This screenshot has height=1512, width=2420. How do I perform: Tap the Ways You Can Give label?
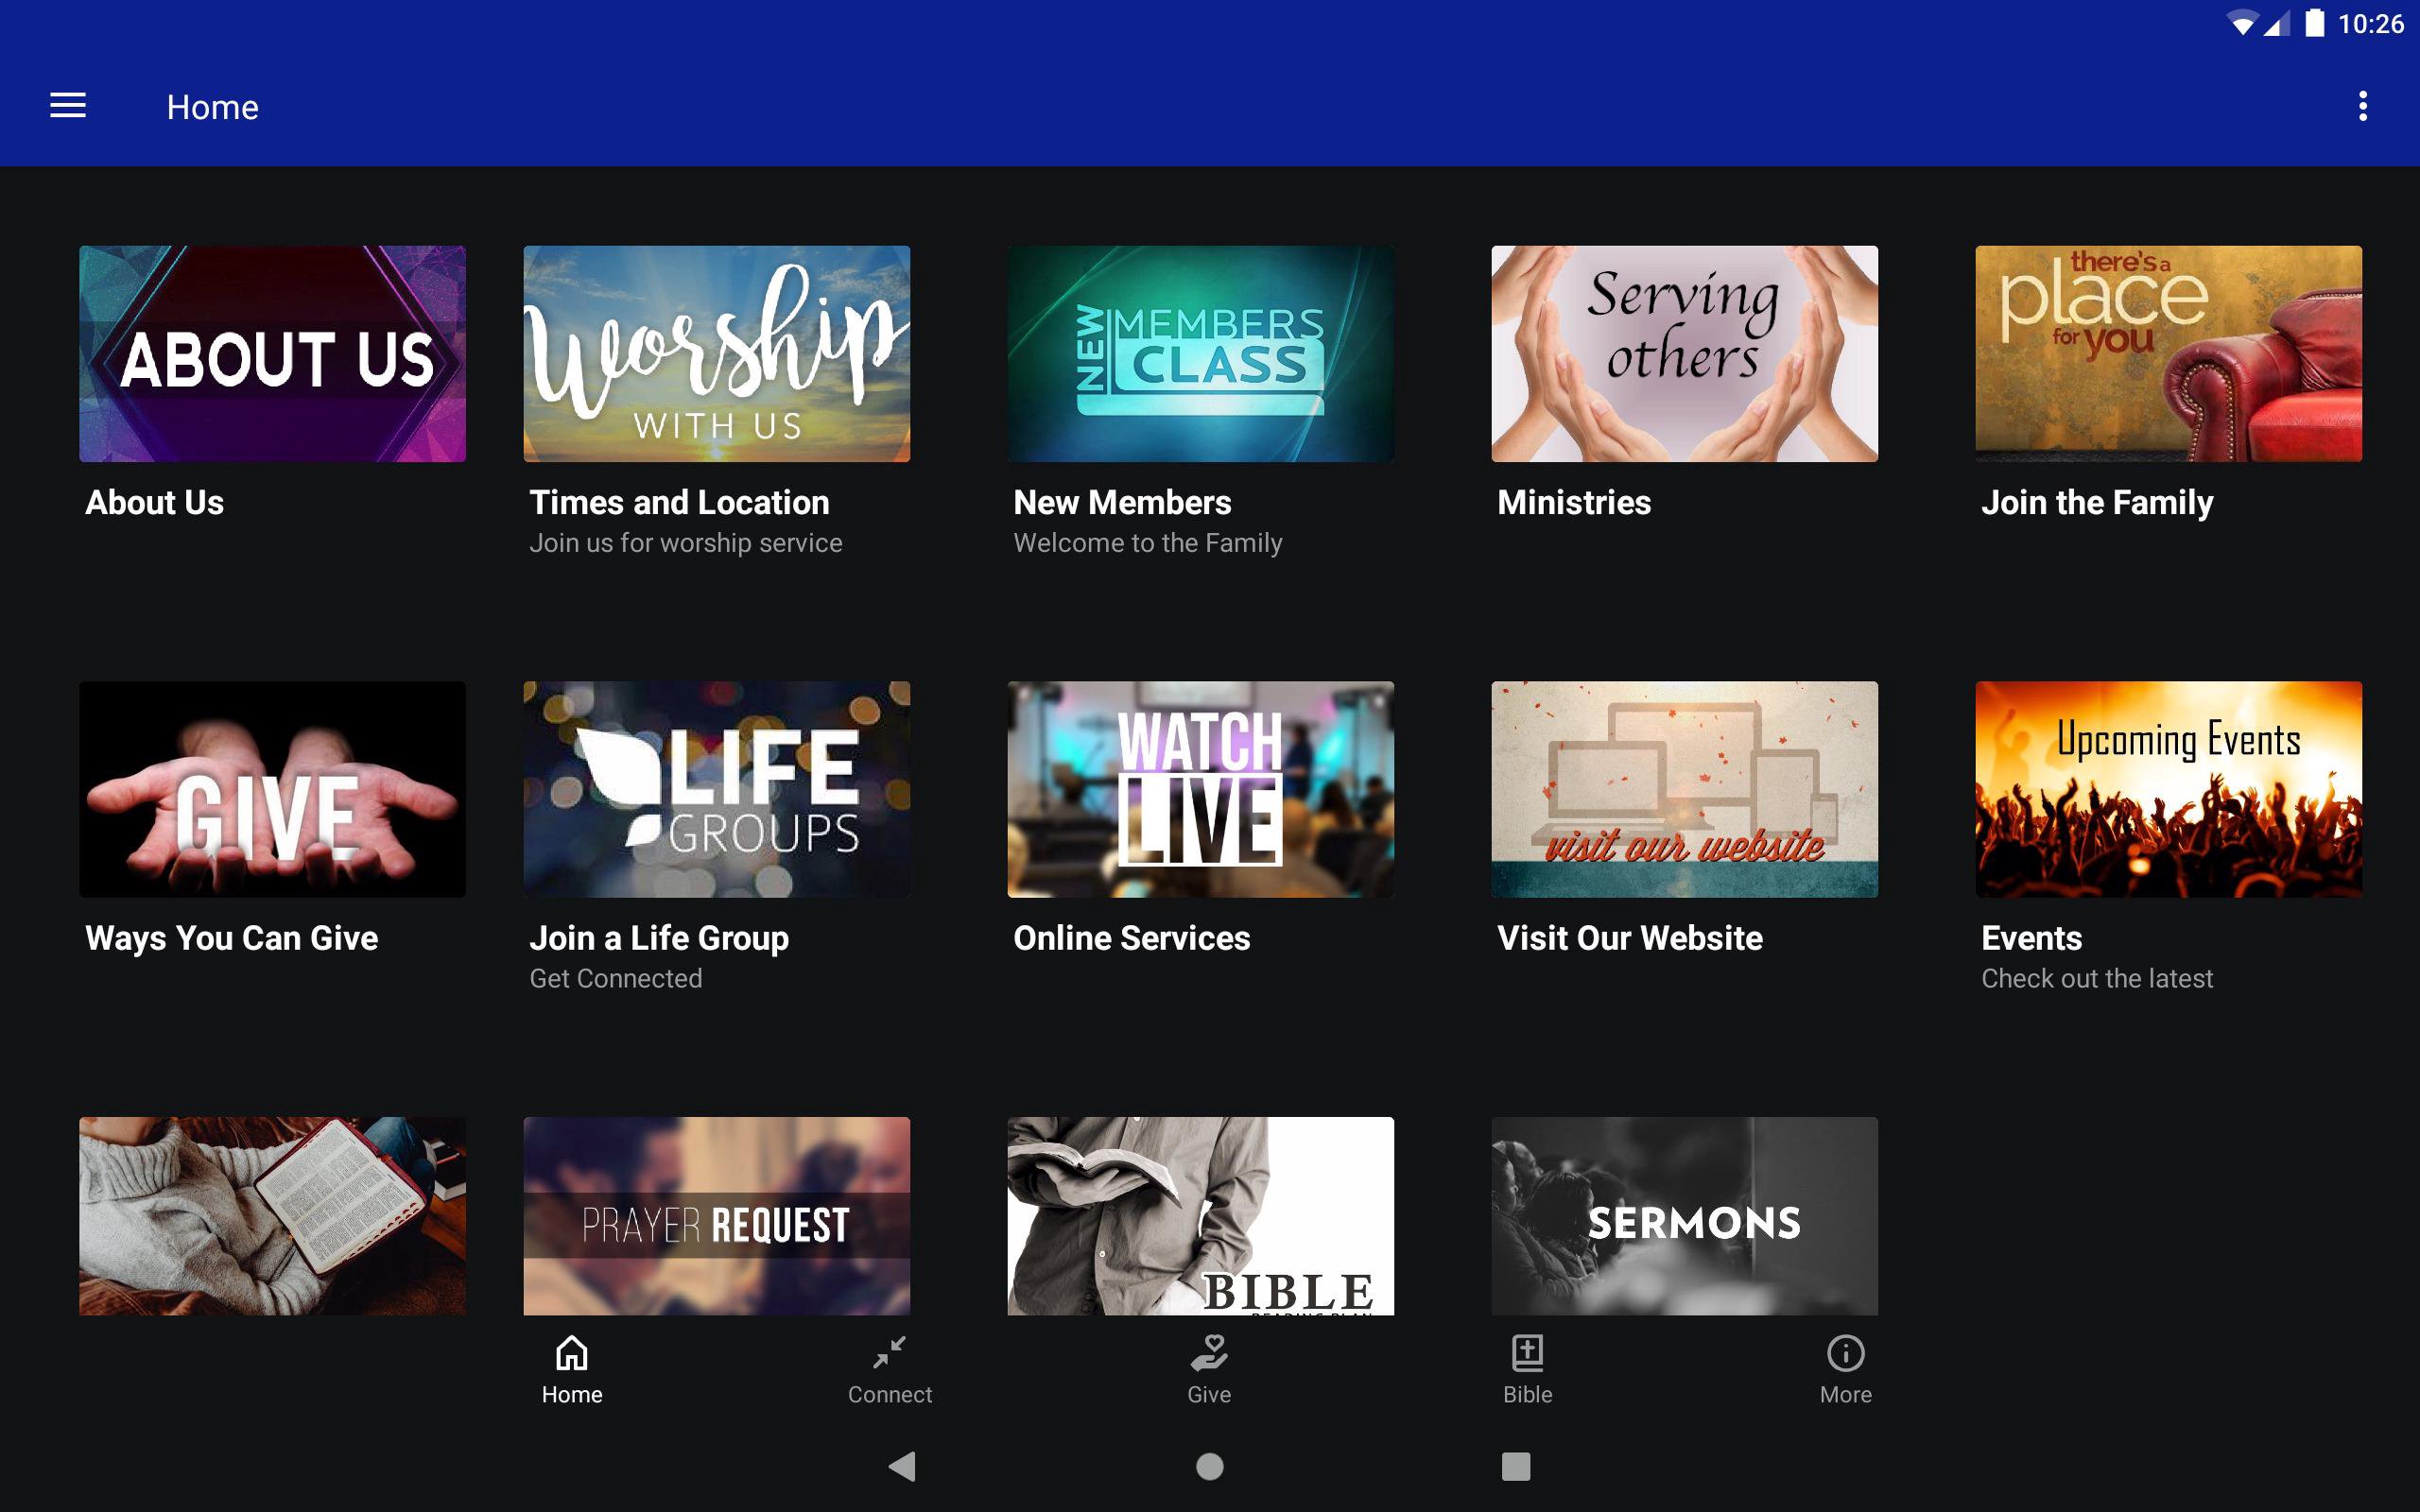click(x=231, y=938)
